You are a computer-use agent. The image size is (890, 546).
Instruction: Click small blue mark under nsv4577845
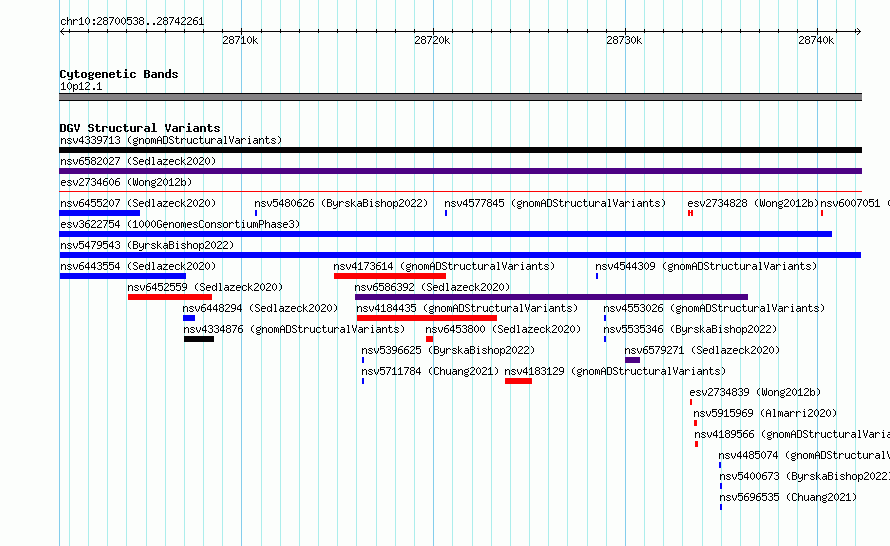(446, 213)
